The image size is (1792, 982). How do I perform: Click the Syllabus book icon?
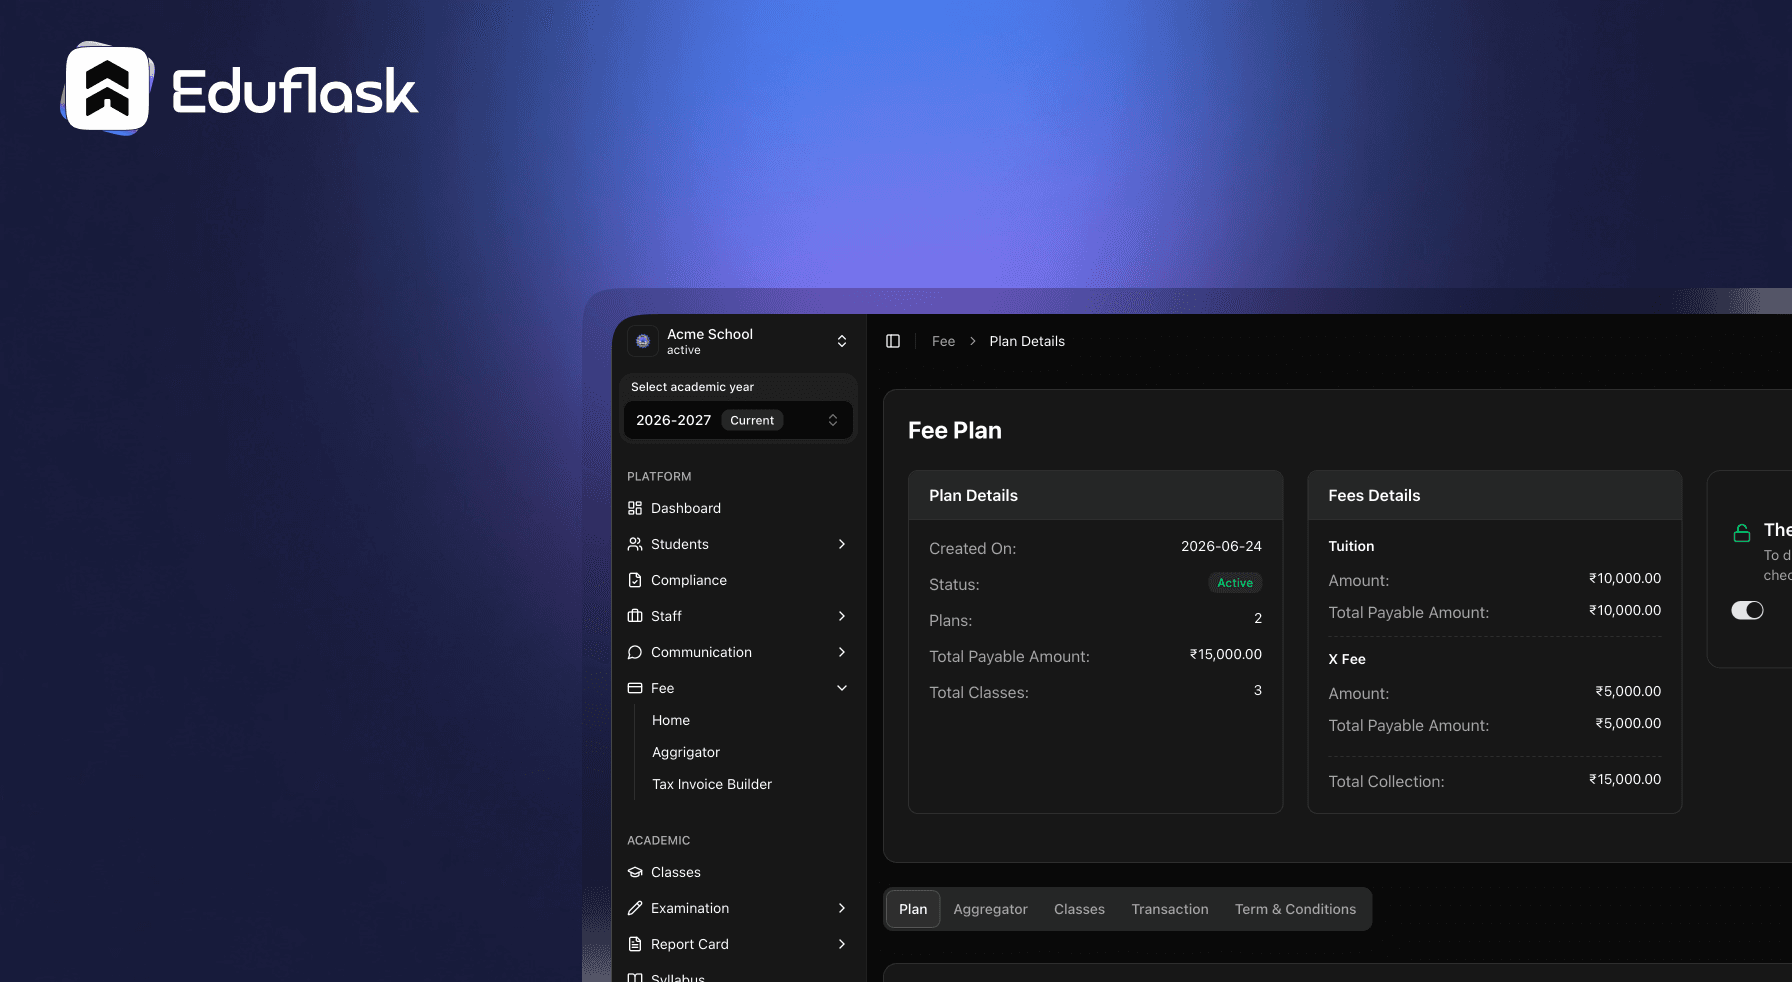click(x=635, y=977)
